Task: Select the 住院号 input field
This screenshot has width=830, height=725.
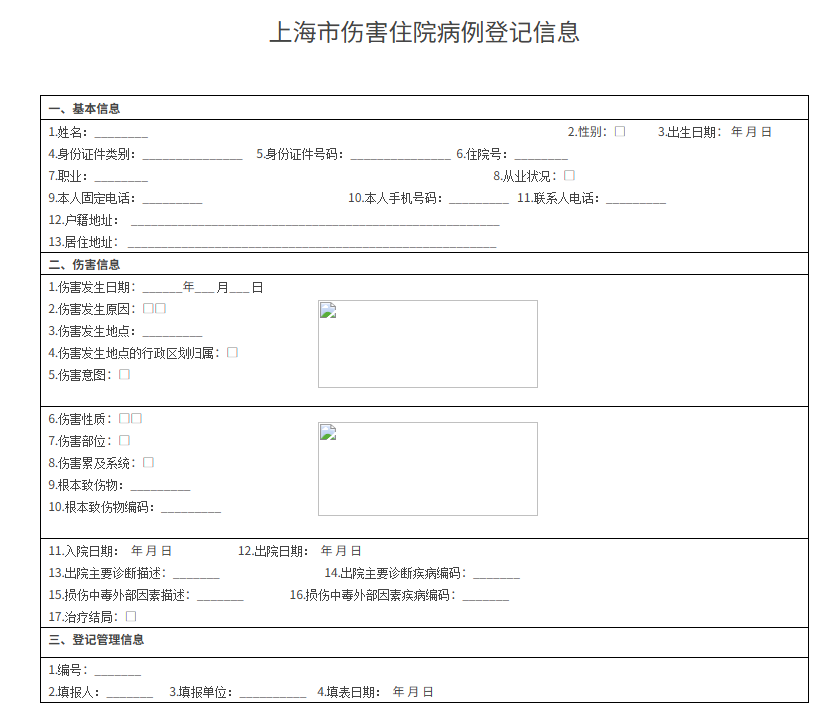Action: point(541,155)
